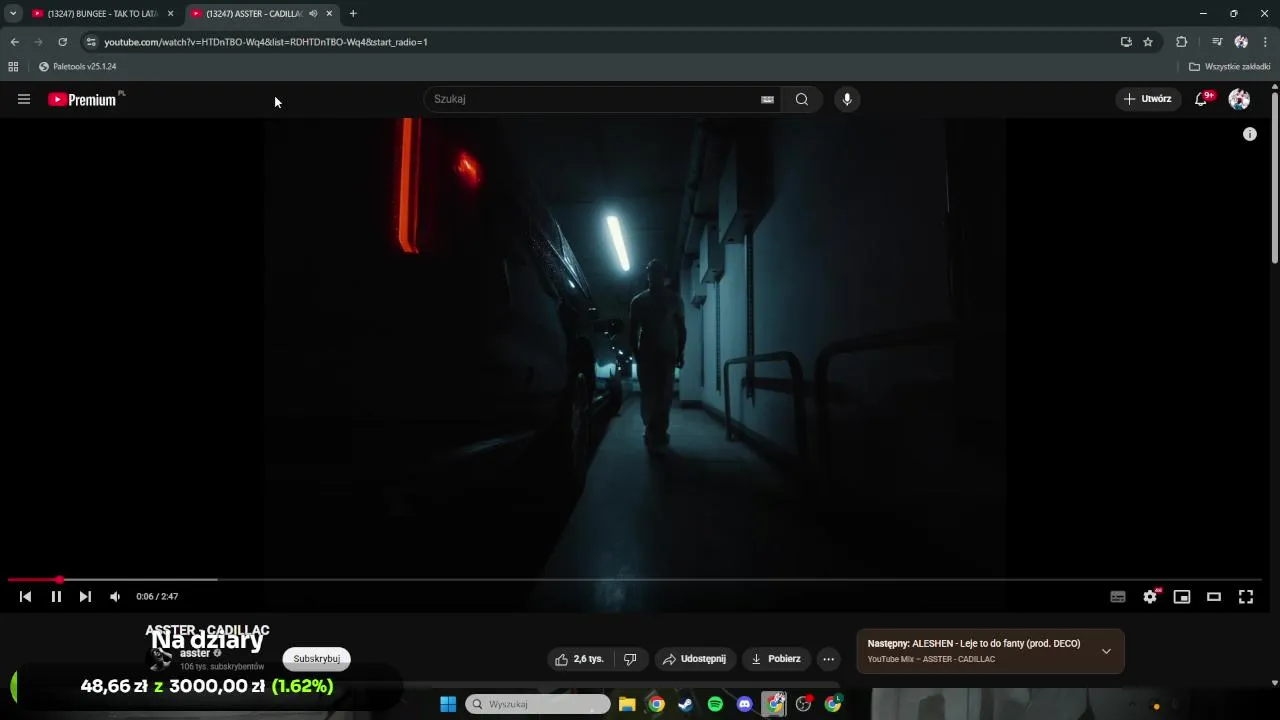
Task: Open media controls music icon
Action: [1217, 42]
